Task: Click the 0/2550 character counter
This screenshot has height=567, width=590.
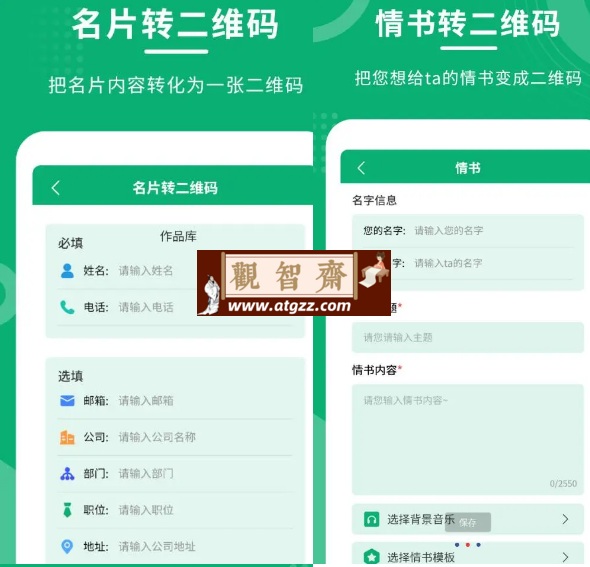Action: pos(563,483)
